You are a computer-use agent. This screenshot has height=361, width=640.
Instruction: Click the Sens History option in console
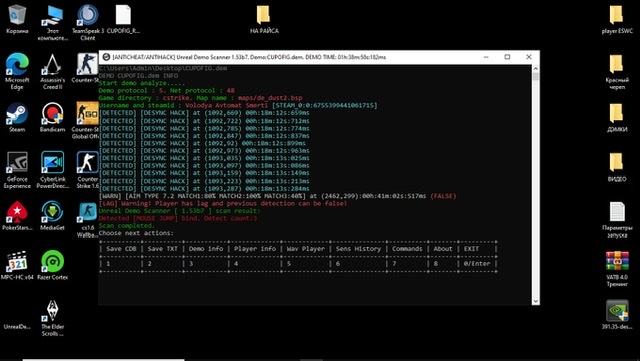[x=358, y=249]
